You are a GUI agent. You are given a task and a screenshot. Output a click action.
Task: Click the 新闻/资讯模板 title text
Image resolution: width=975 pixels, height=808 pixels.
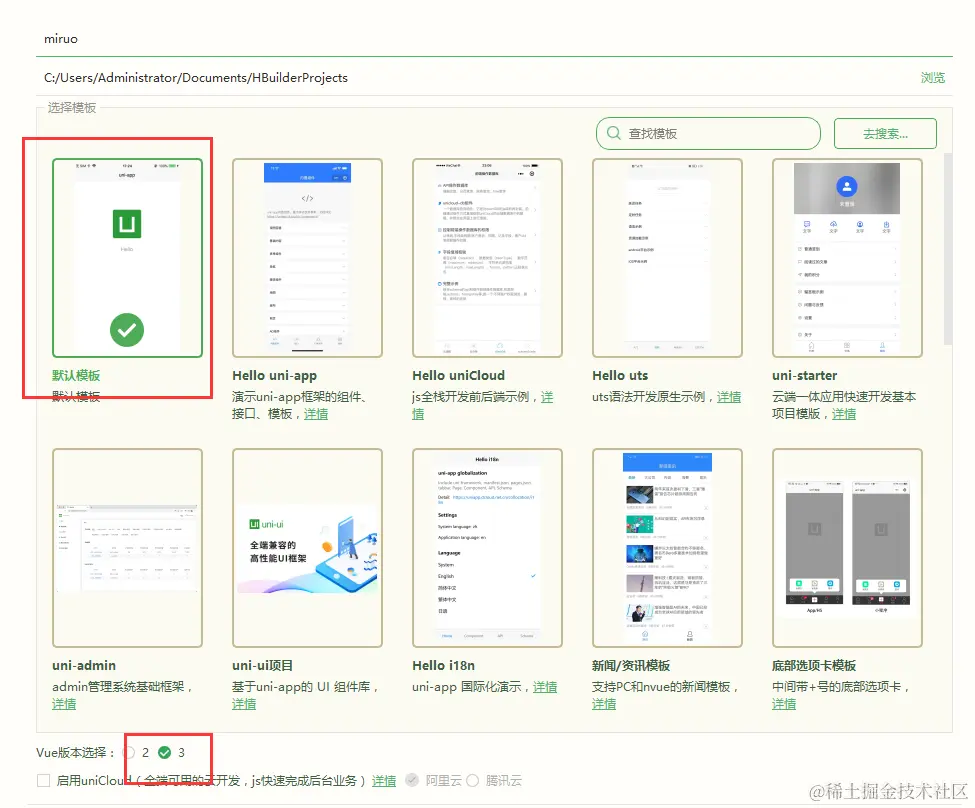click(x=631, y=665)
